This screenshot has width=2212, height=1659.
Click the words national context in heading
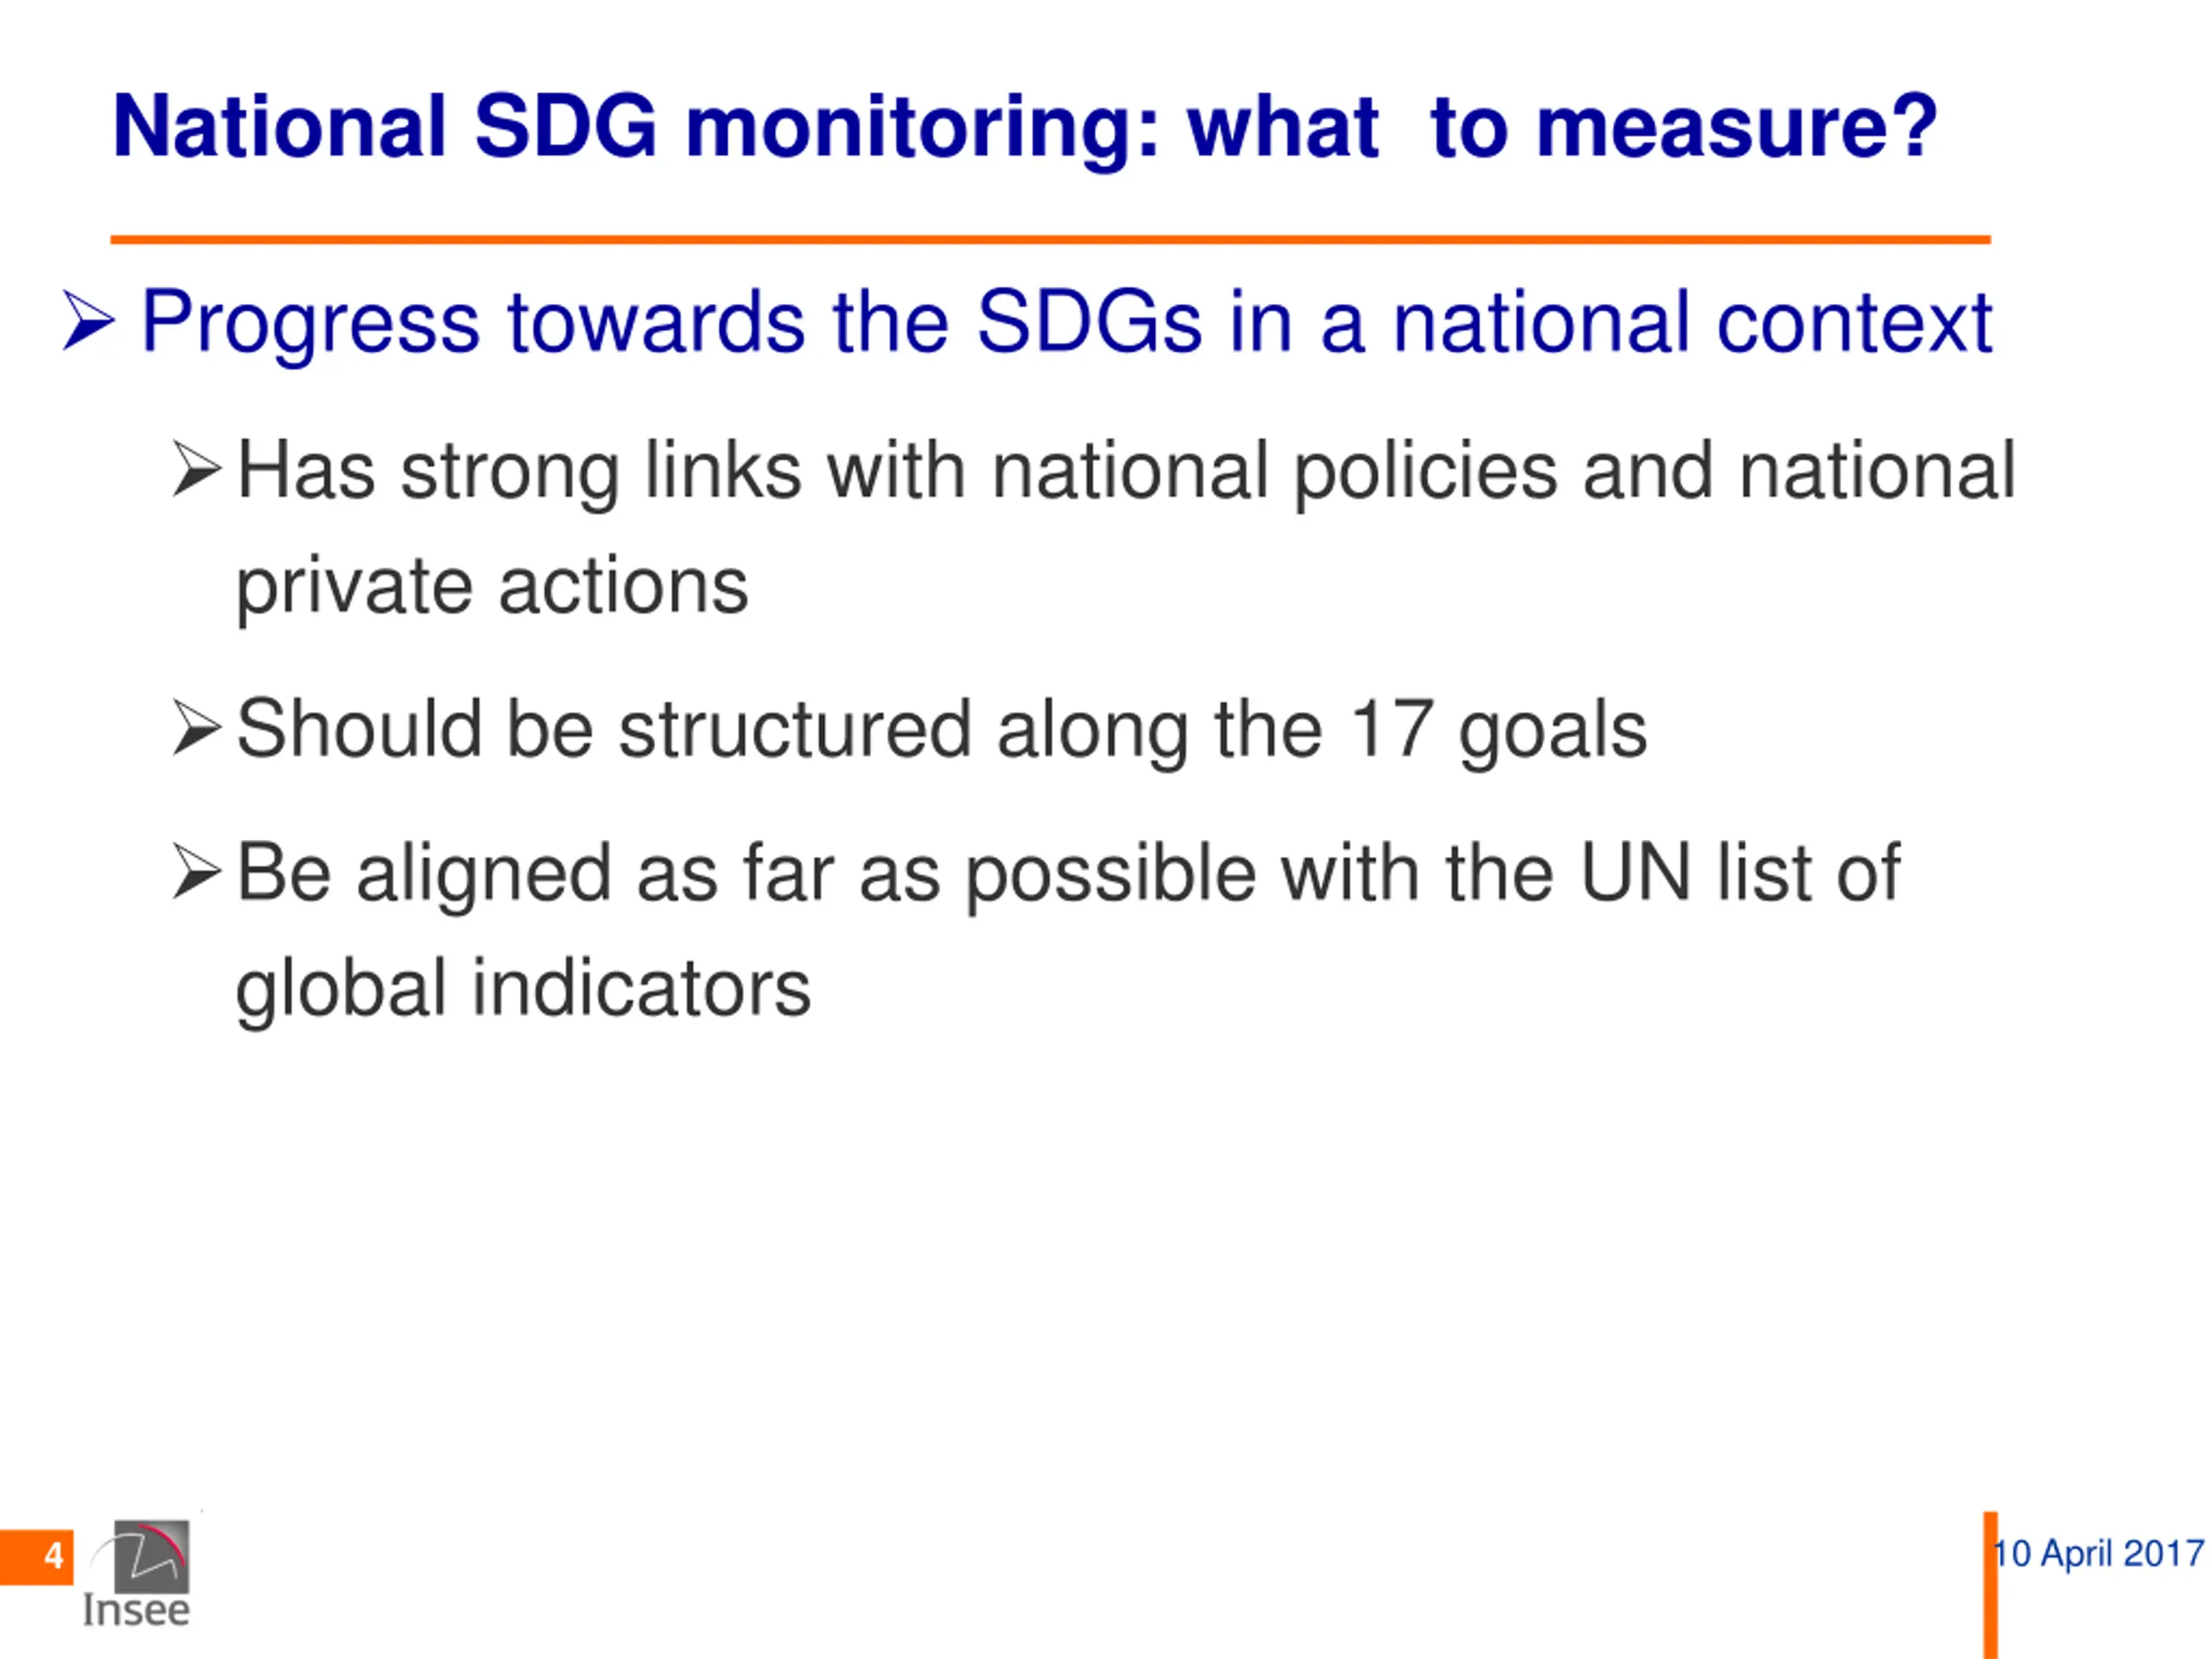(1693, 322)
